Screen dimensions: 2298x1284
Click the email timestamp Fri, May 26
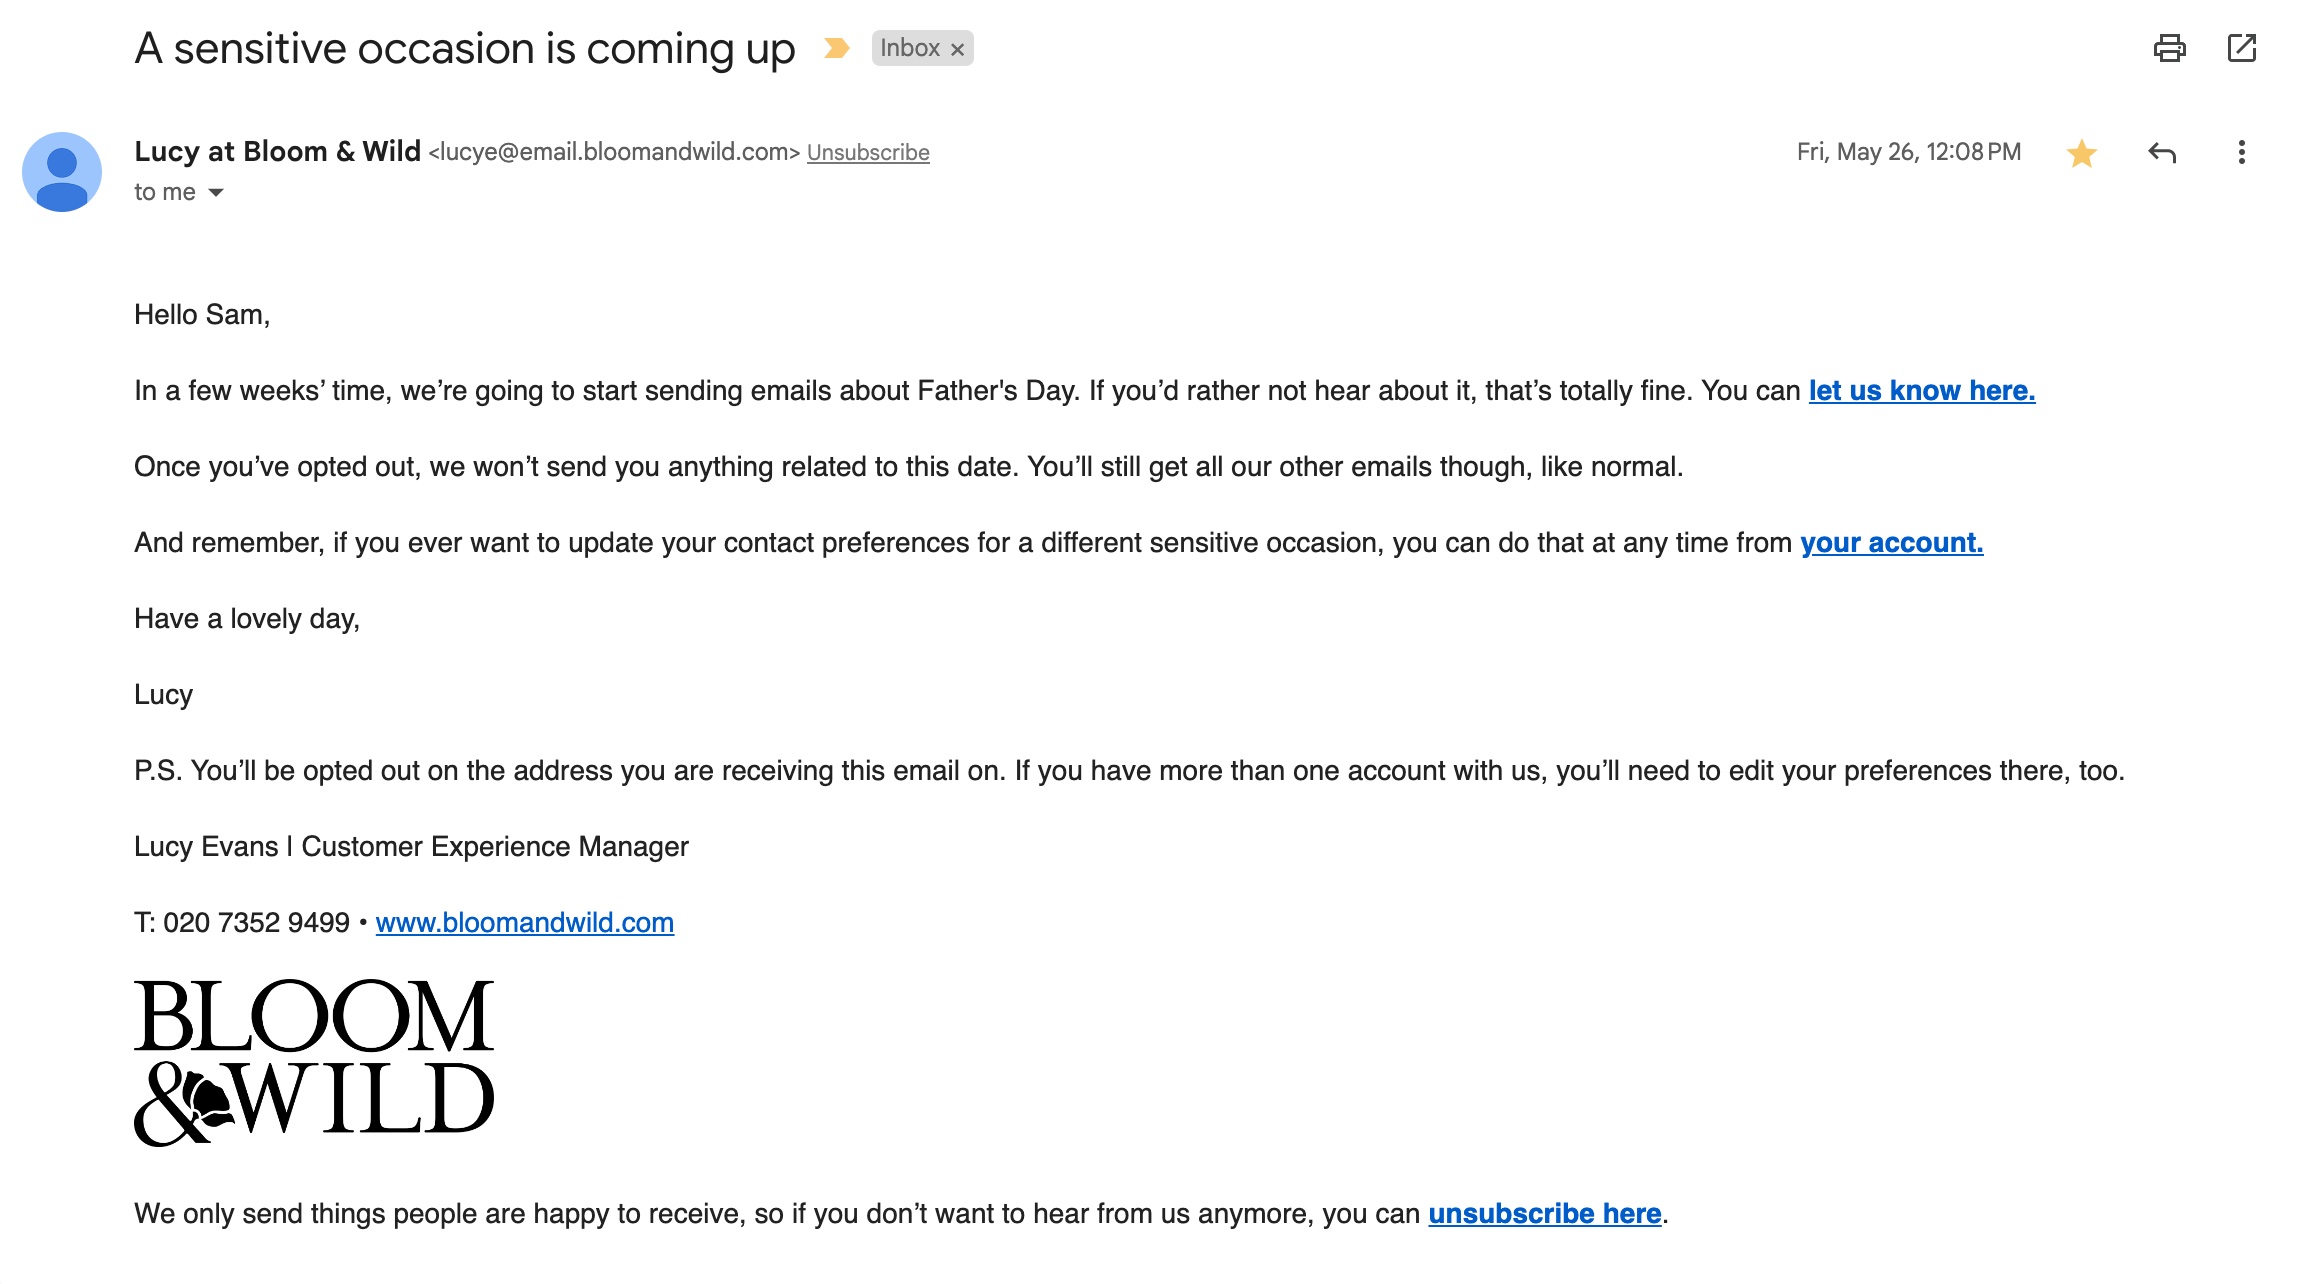click(1908, 152)
